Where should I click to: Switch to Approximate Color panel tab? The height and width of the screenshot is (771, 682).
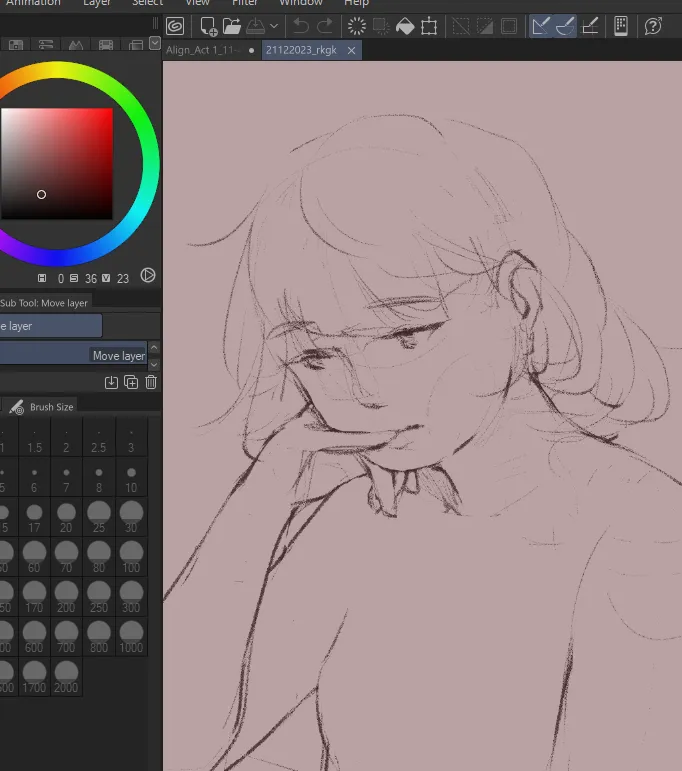click(136, 45)
